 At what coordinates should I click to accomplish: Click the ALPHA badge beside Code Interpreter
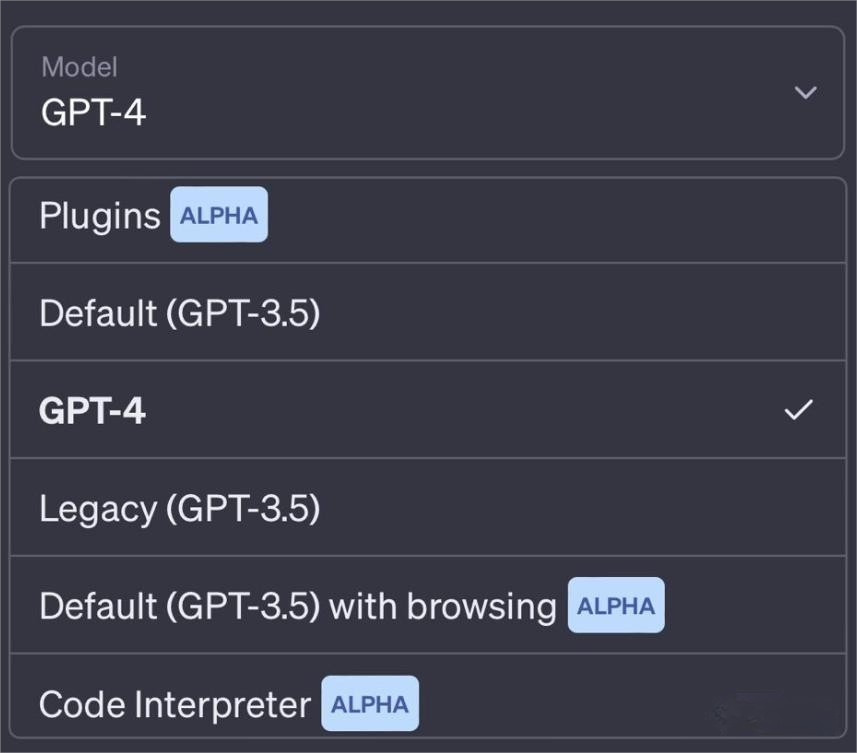[x=370, y=704]
